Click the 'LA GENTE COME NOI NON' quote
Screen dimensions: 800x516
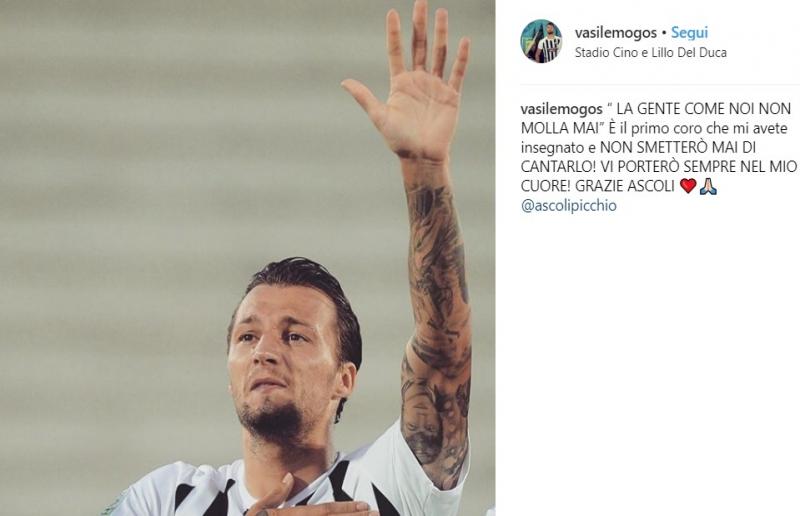704,109
